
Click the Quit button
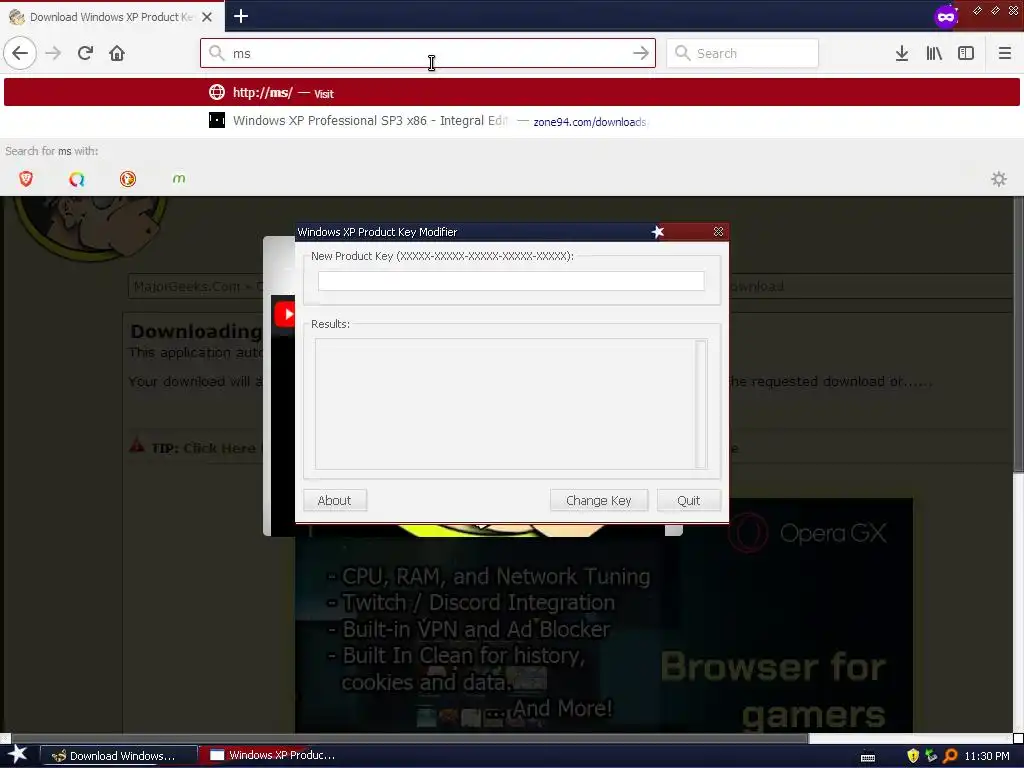click(688, 500)
